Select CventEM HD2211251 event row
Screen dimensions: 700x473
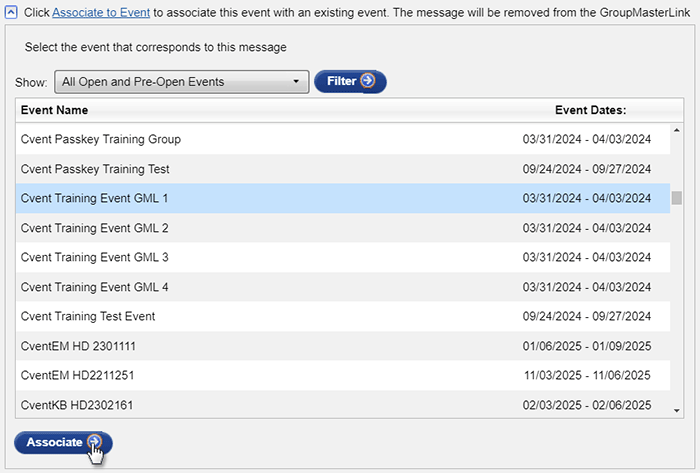click(77, 376)
